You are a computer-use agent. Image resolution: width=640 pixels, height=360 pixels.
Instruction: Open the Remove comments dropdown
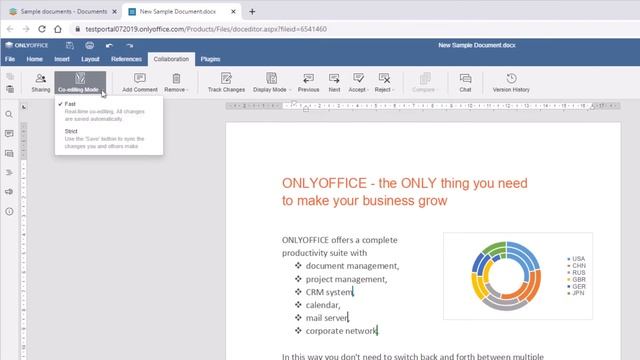click(176, 82)
